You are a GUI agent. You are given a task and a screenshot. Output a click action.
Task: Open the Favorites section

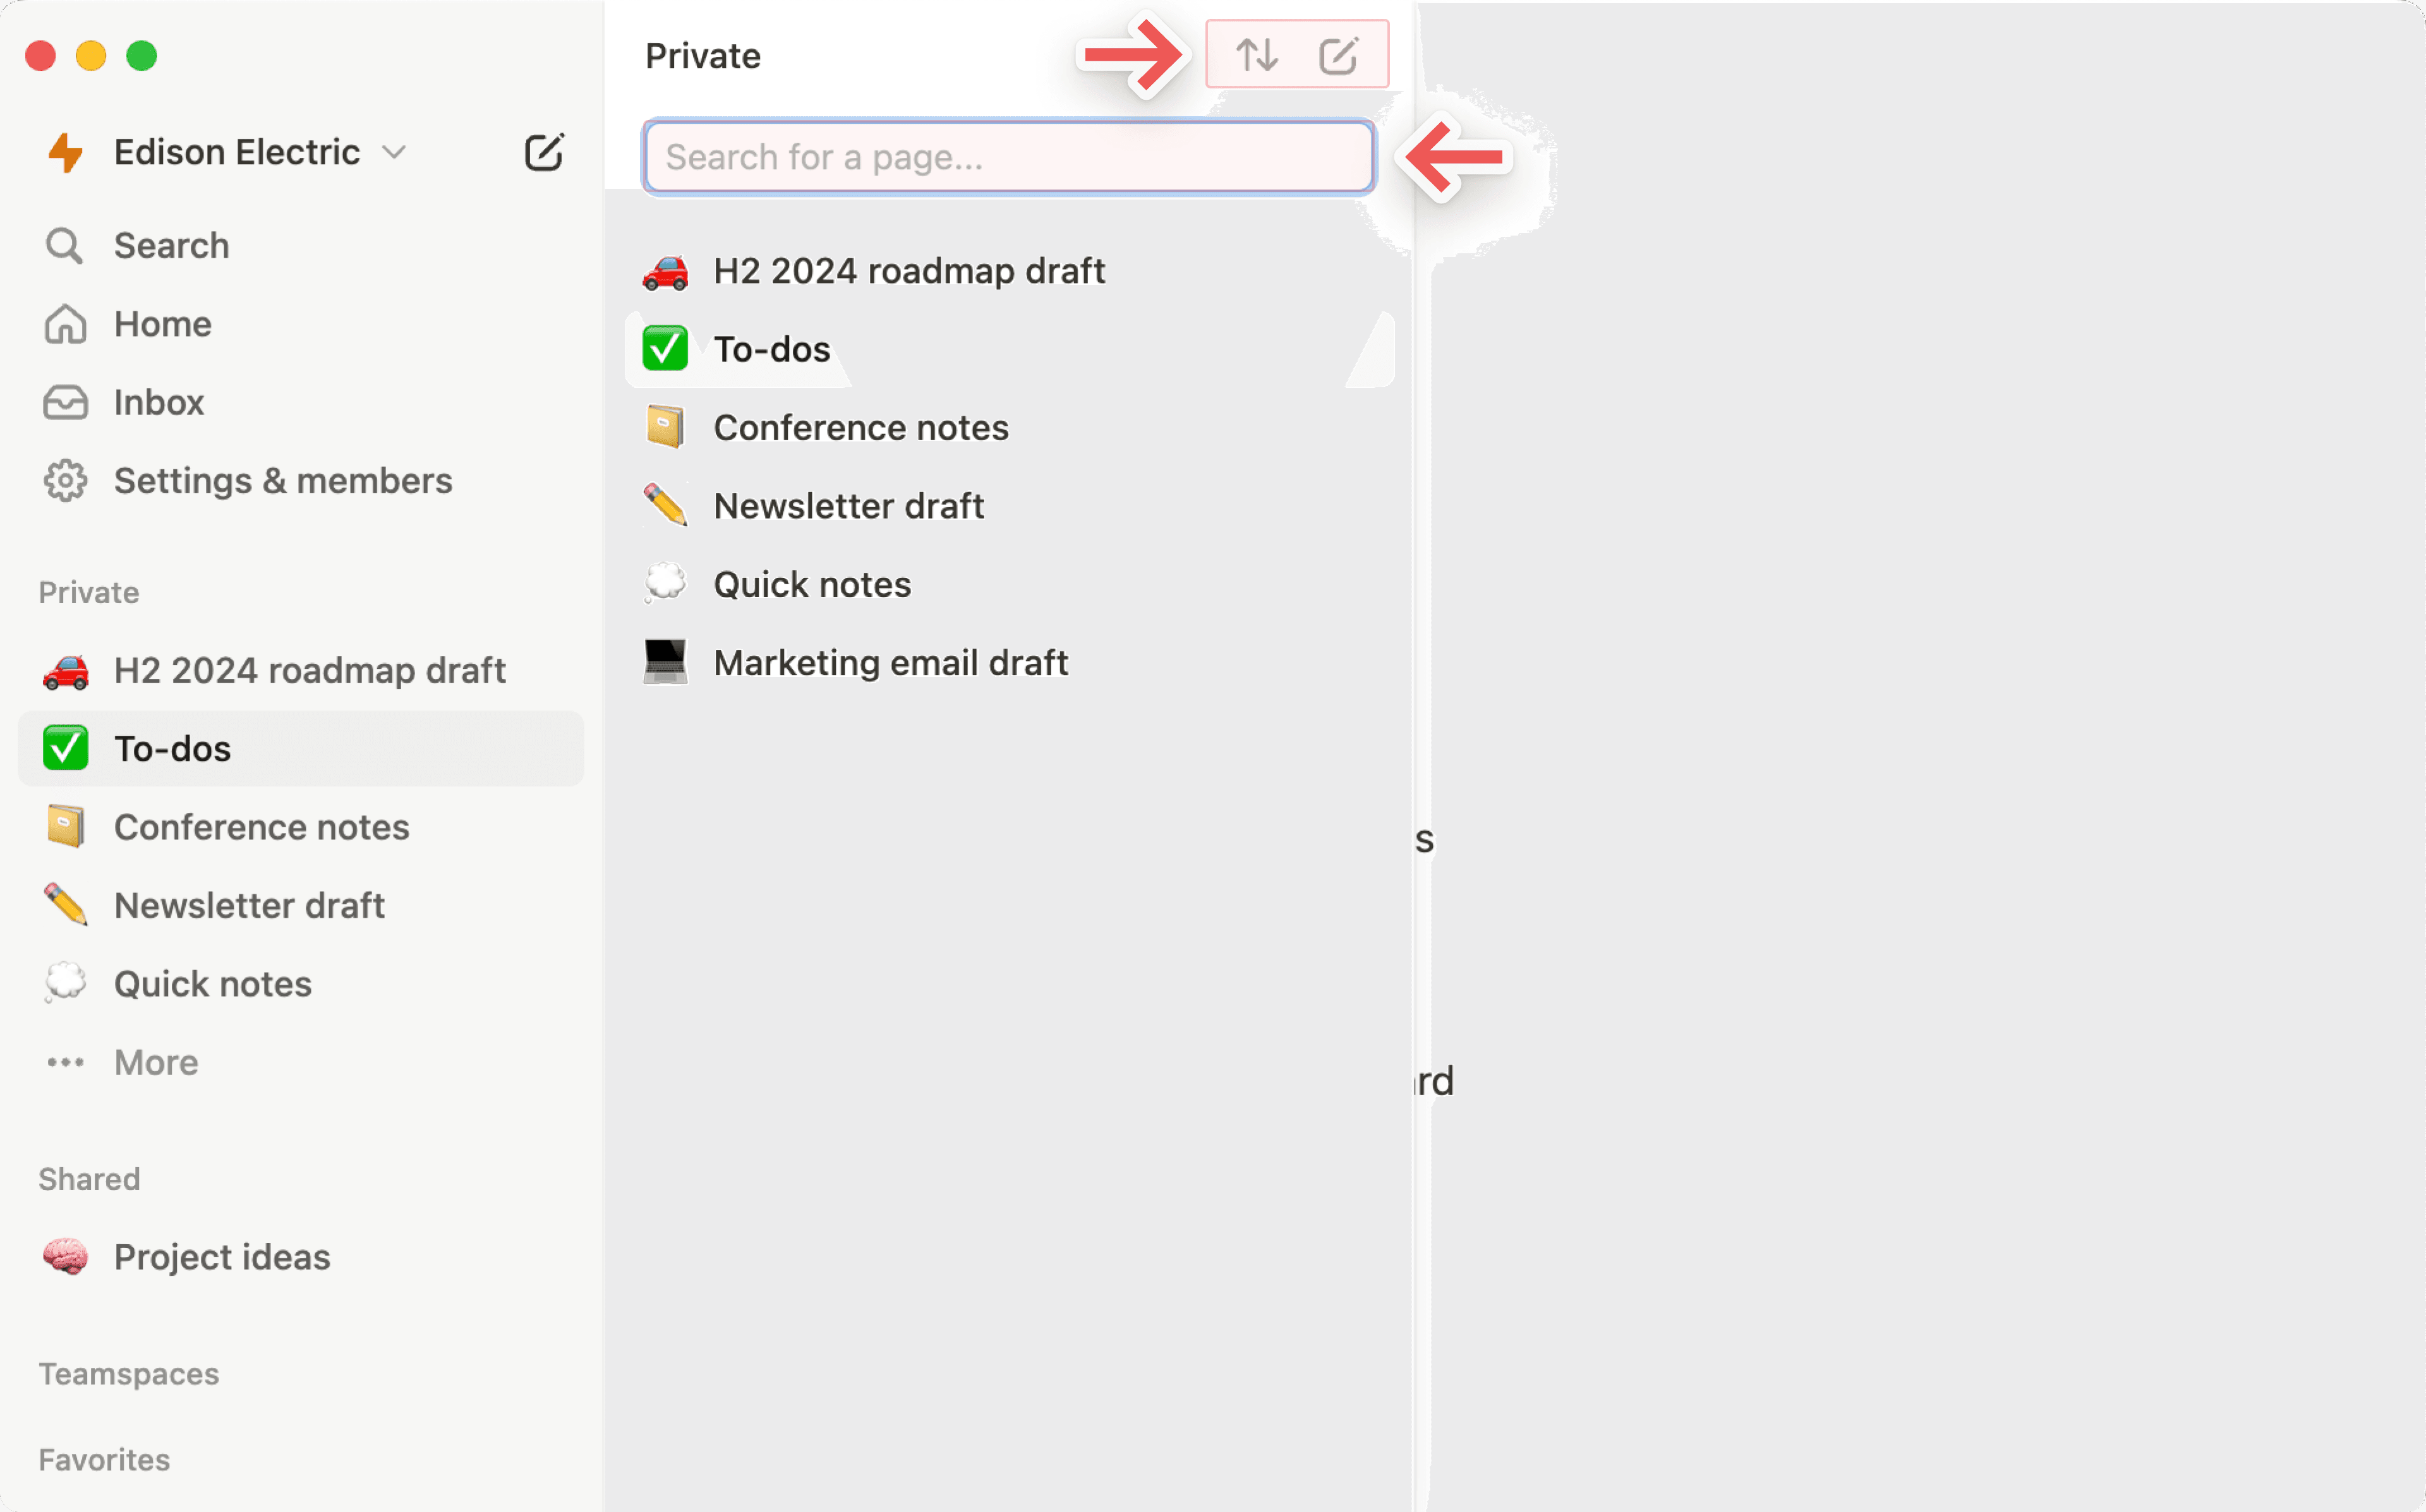pyautogui.click(x=104, y=1460)
